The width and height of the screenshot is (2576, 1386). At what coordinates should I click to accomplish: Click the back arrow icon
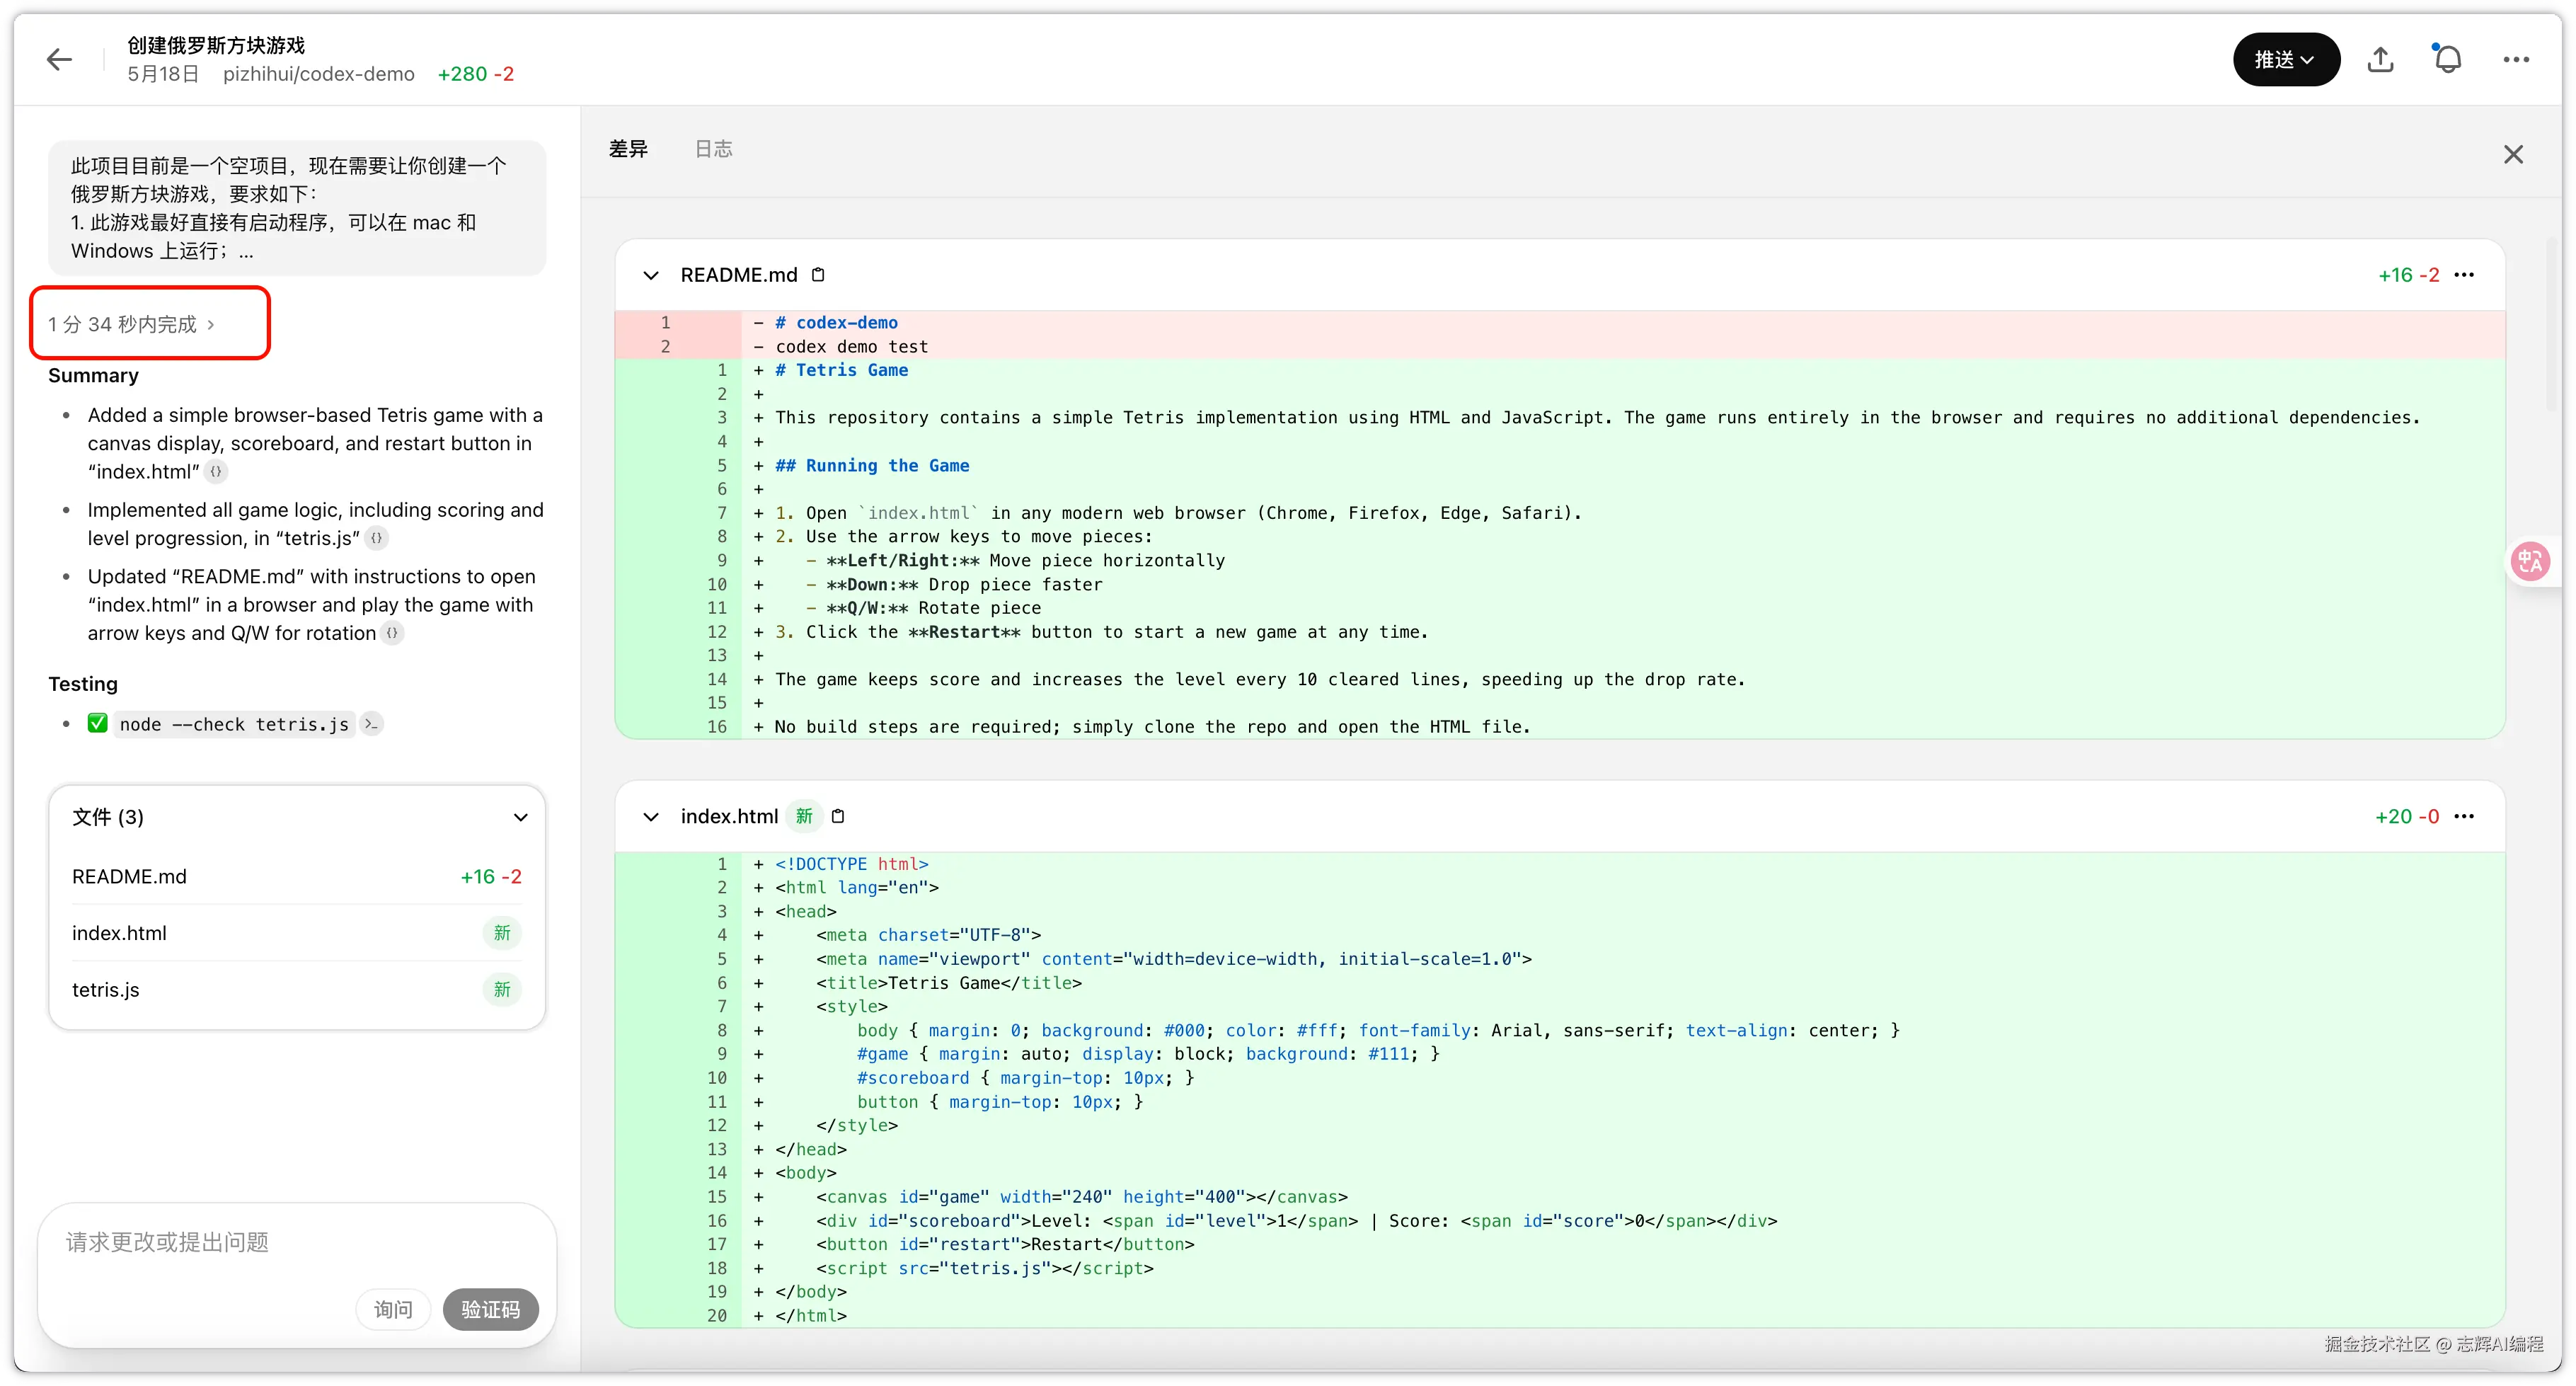coord(60,60)
